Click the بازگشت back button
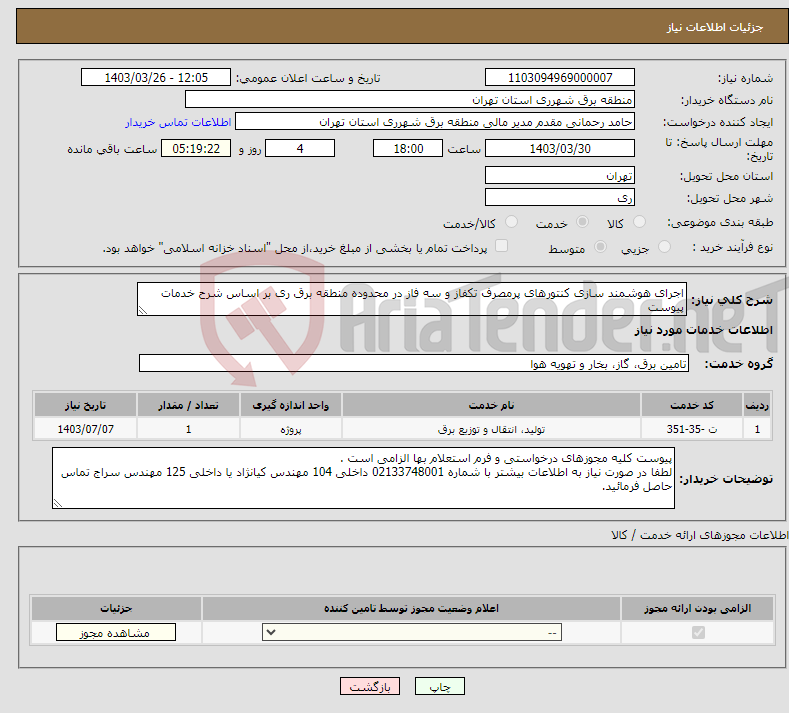789x713 pixels. click(370, 686)
